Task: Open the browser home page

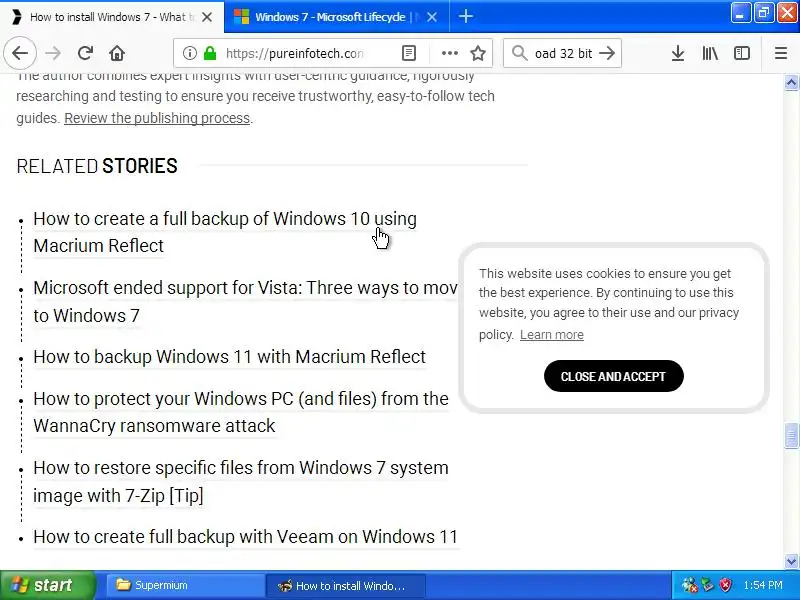Action: pyautogui.click(x=117, y=53)
